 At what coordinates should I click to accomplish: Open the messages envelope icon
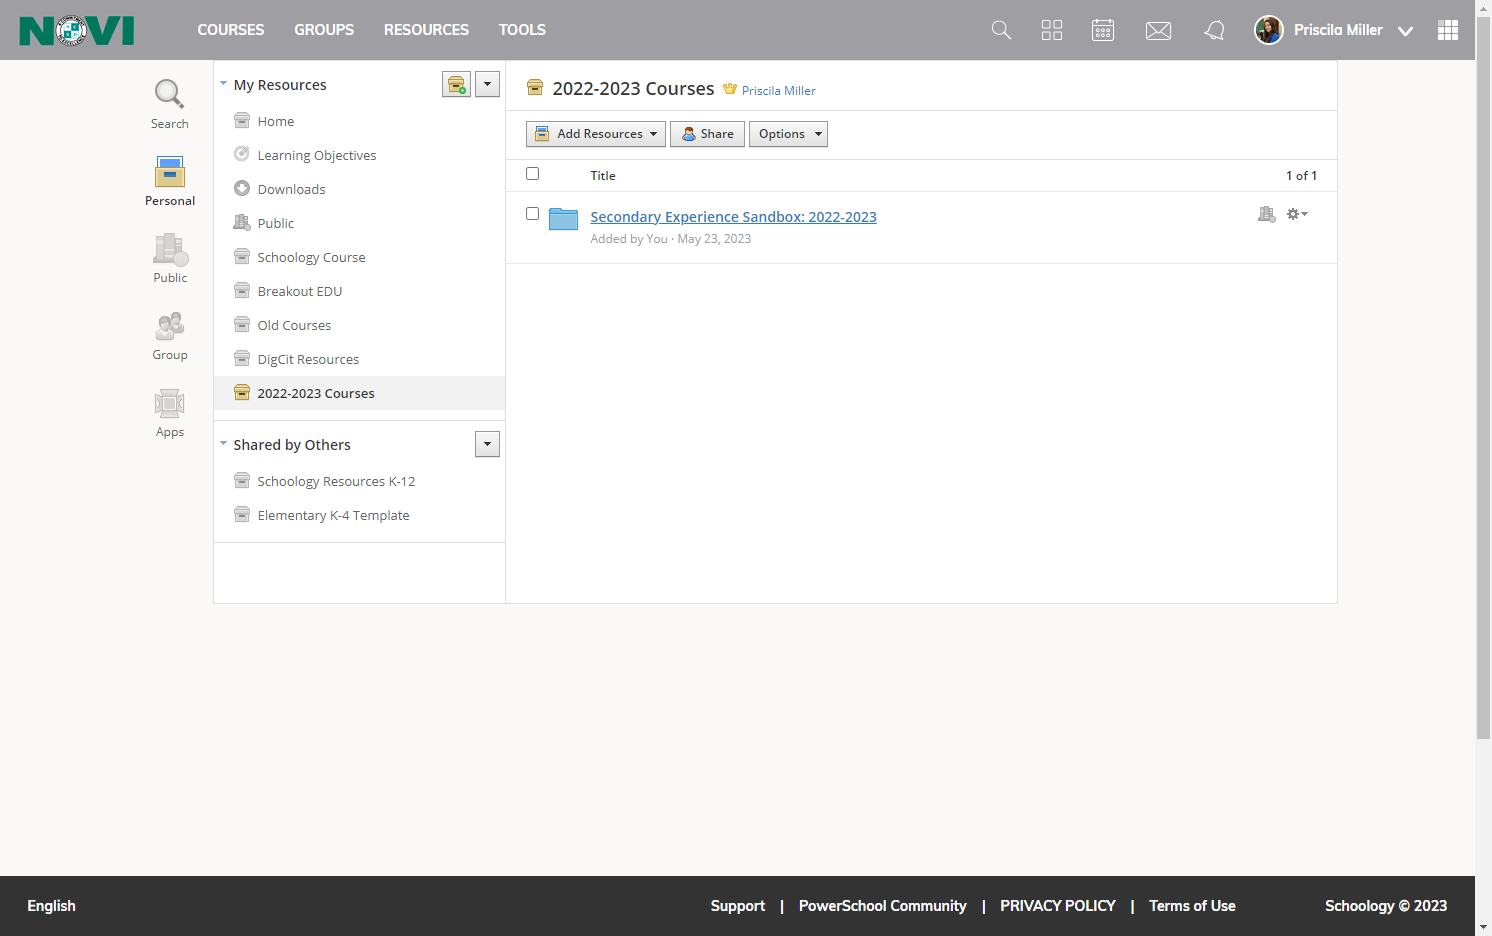tap(1158, 31)
